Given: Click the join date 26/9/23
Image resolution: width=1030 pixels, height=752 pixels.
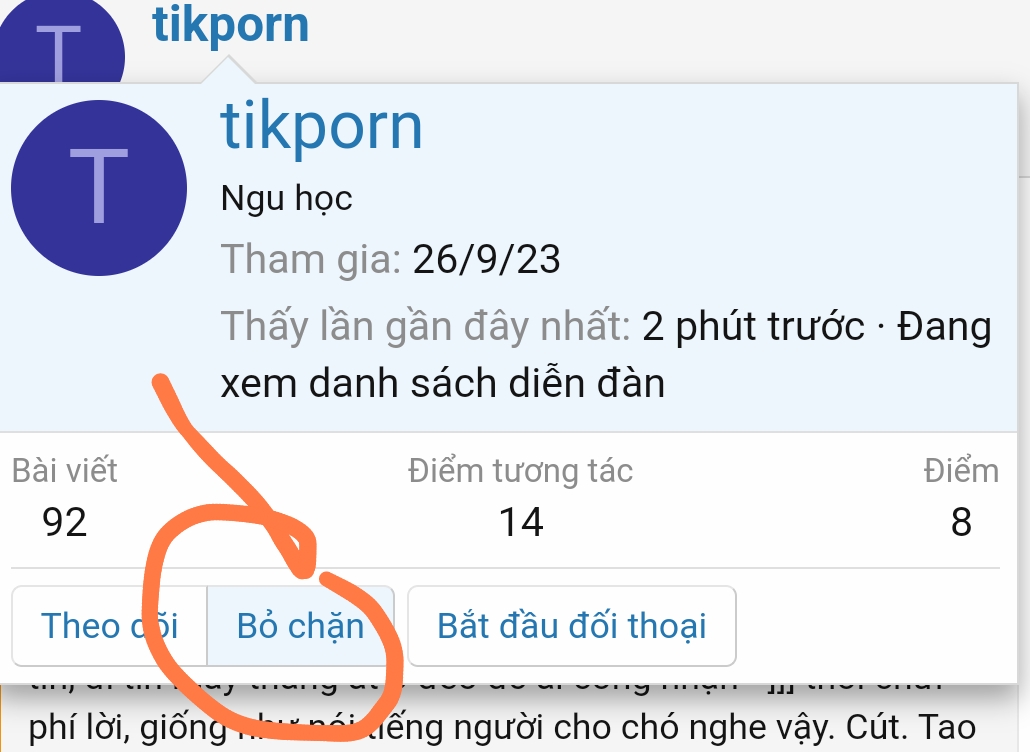Looking at the screenshot, I should [x=487, y=259].
